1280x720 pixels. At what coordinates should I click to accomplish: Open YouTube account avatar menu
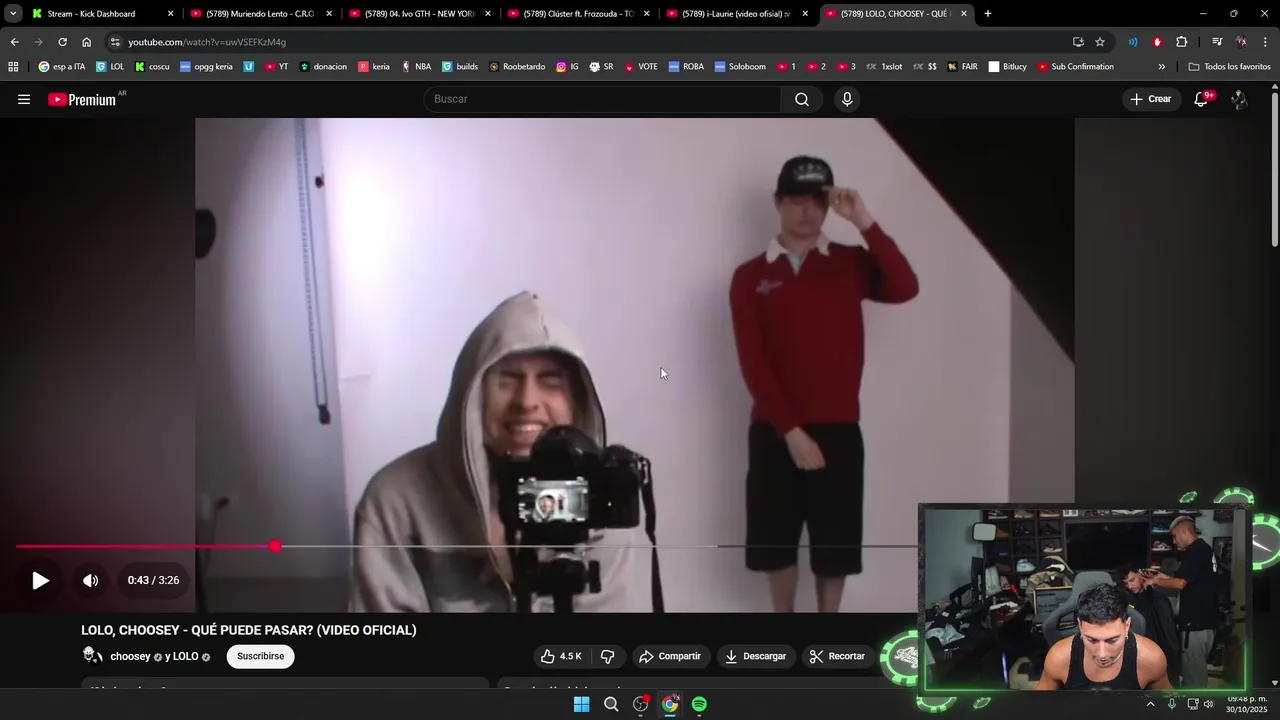click(x=1239, y=99)
